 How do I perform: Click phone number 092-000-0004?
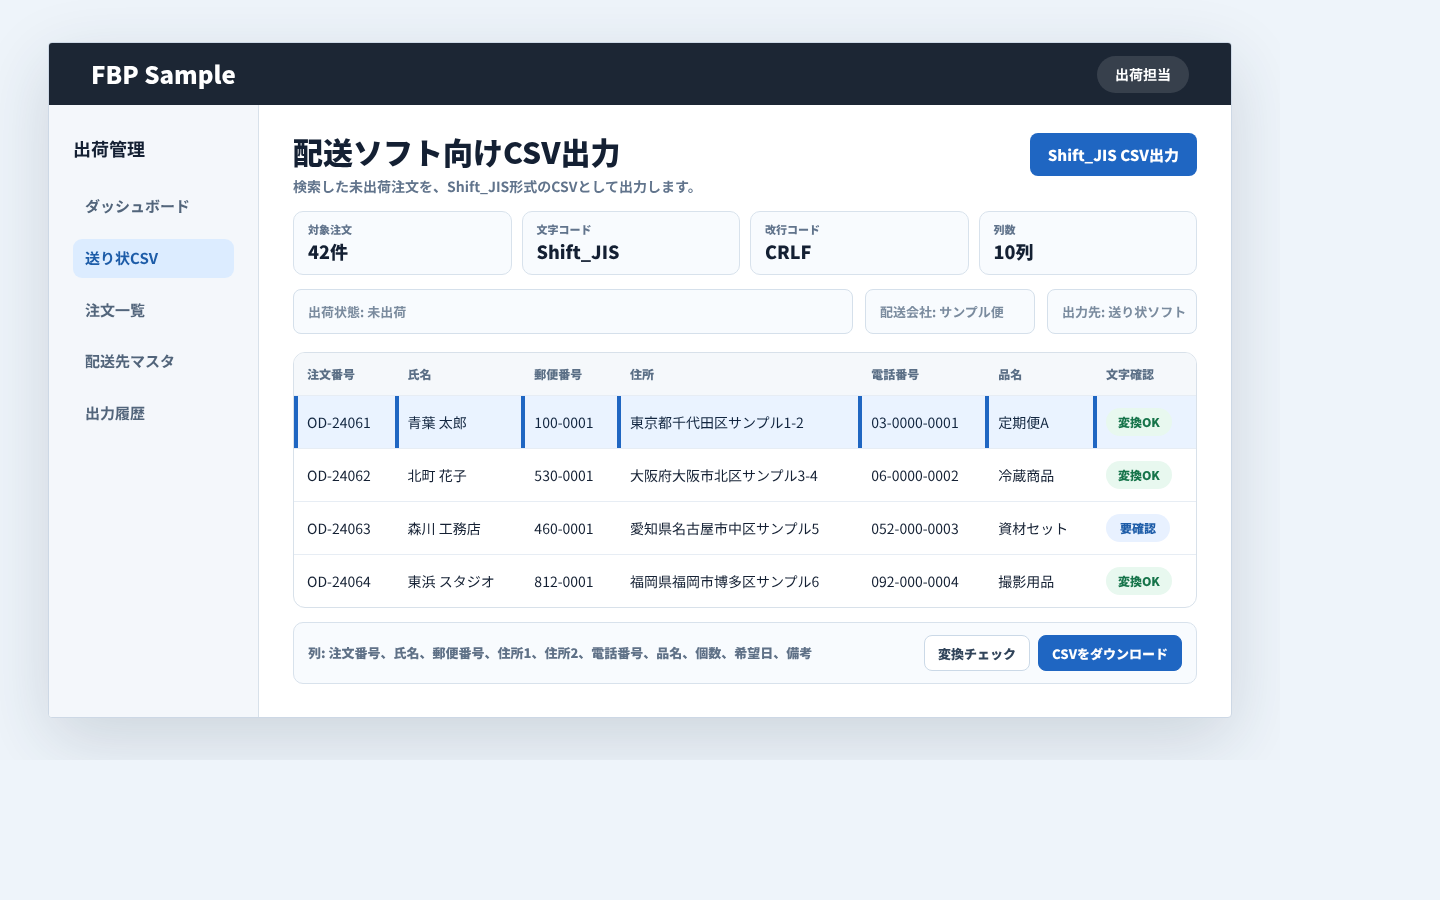point(915,582)
